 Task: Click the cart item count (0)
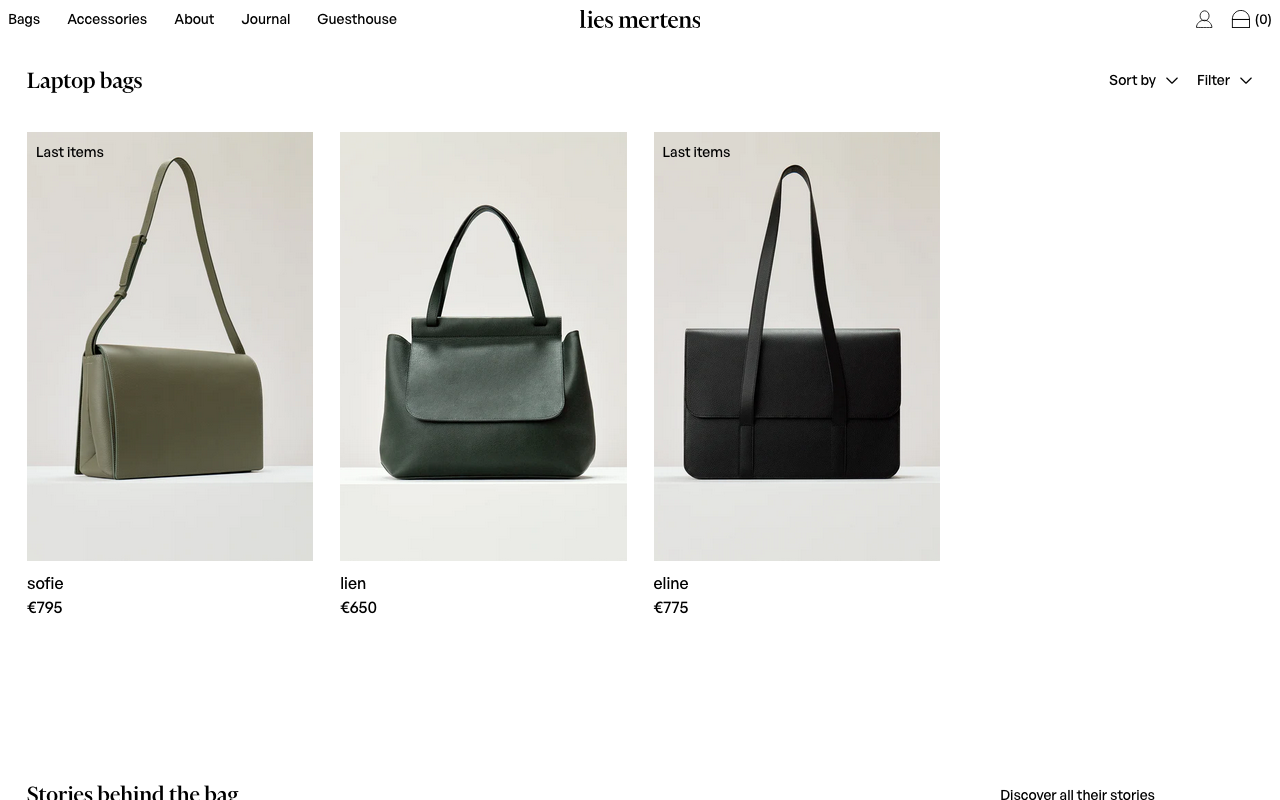(1263, 19)
